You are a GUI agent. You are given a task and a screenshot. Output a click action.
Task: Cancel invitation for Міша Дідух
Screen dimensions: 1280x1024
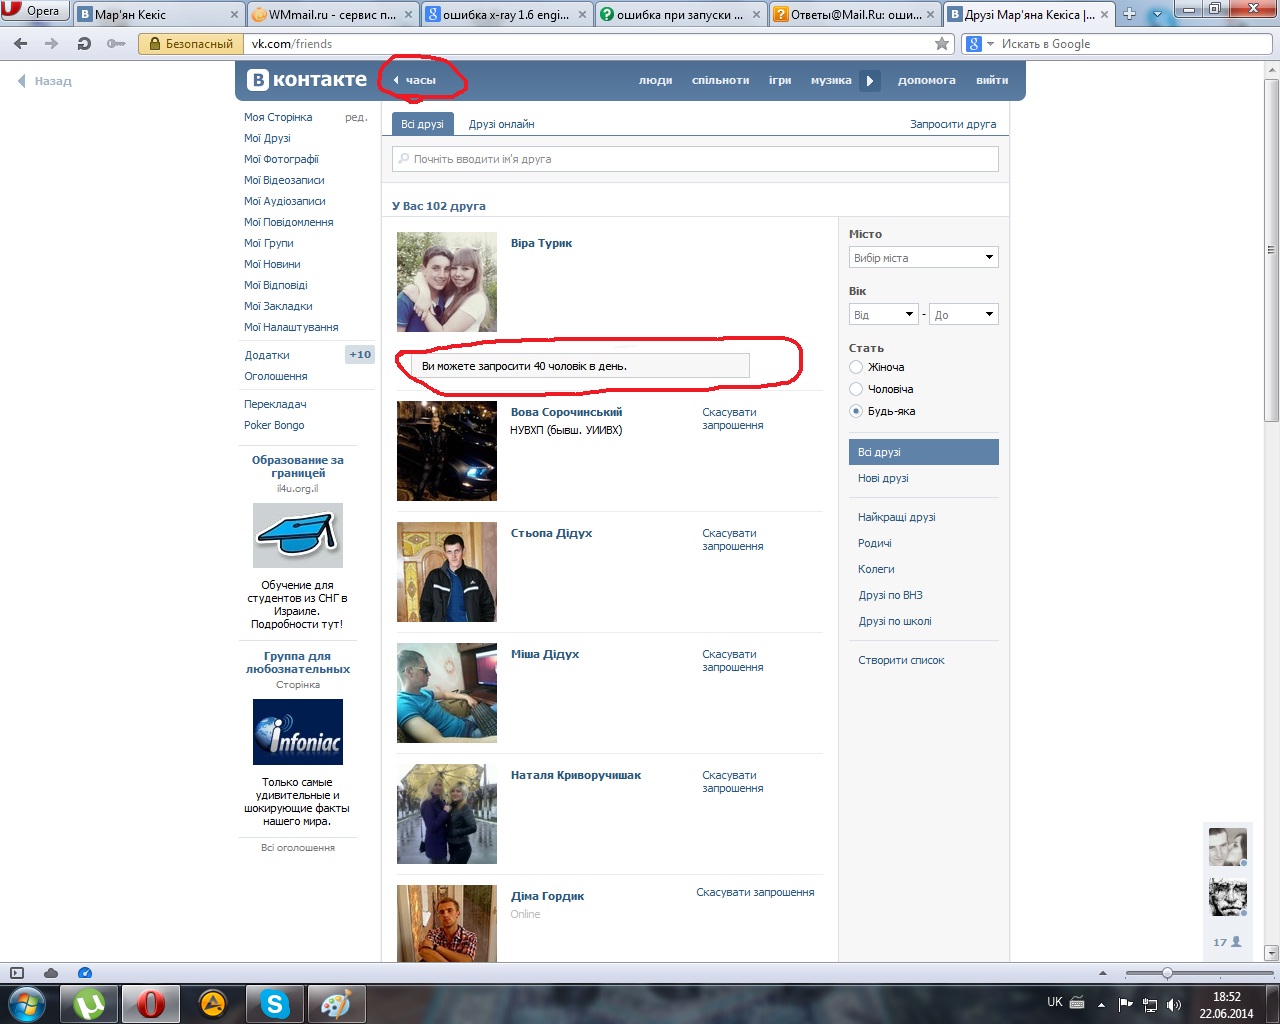pyautogui.click(x=733, y=660)
